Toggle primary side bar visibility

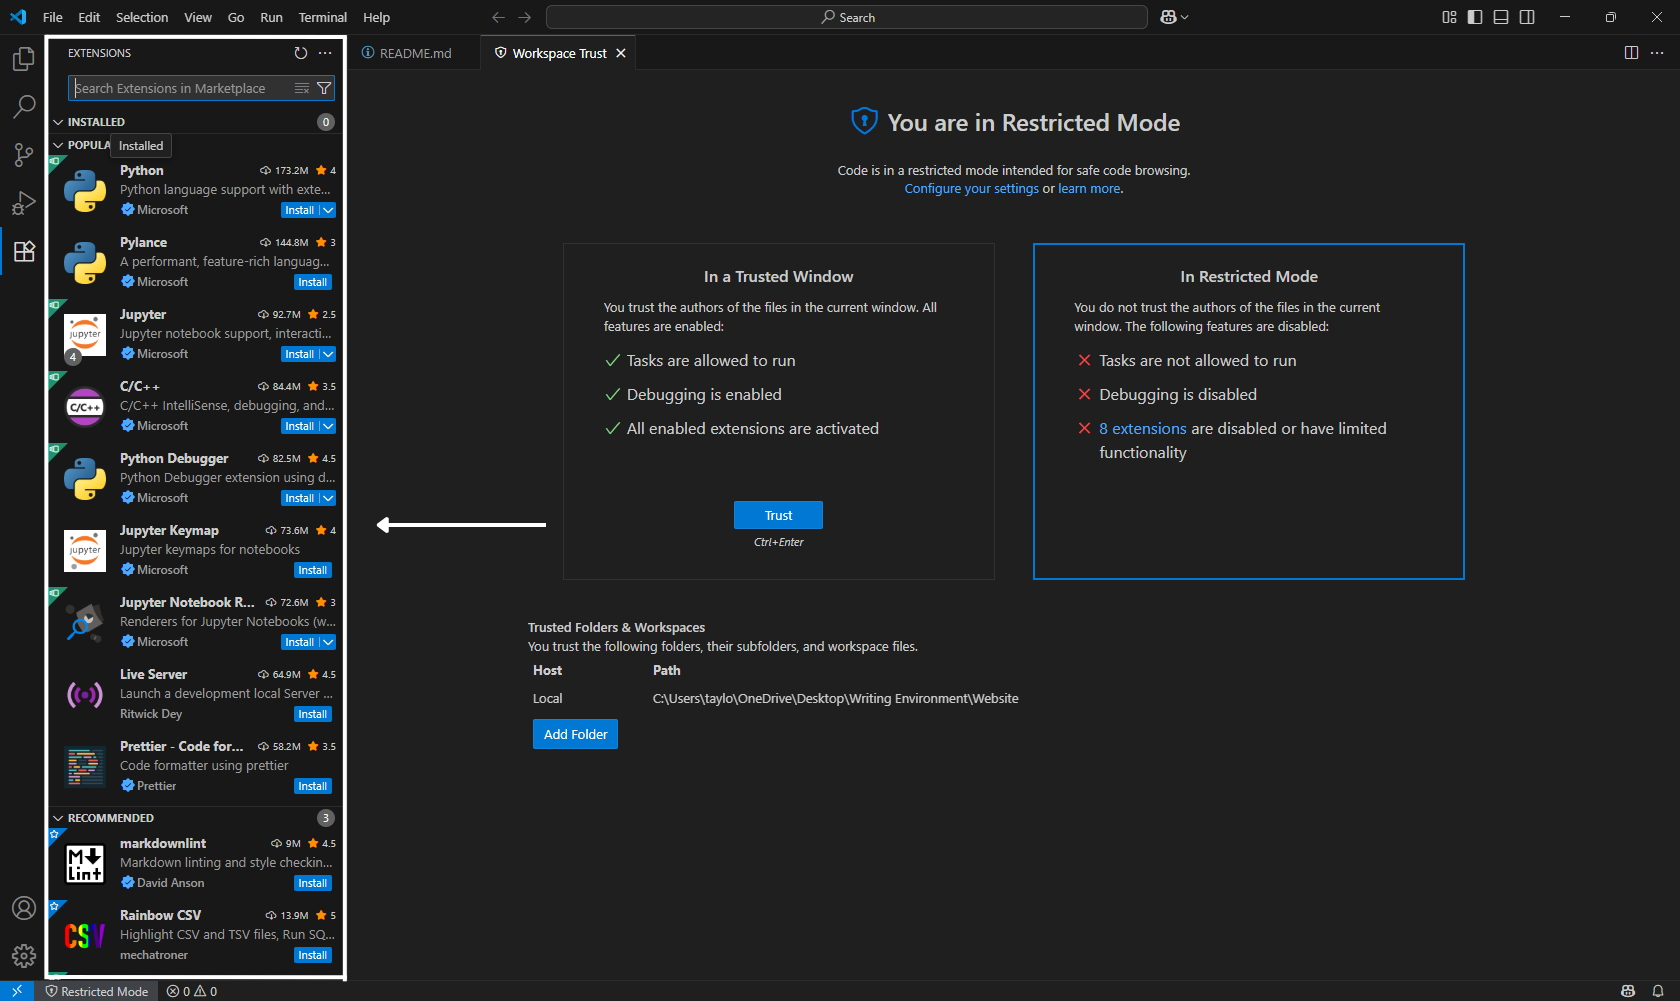click(x=1475, y=17)
